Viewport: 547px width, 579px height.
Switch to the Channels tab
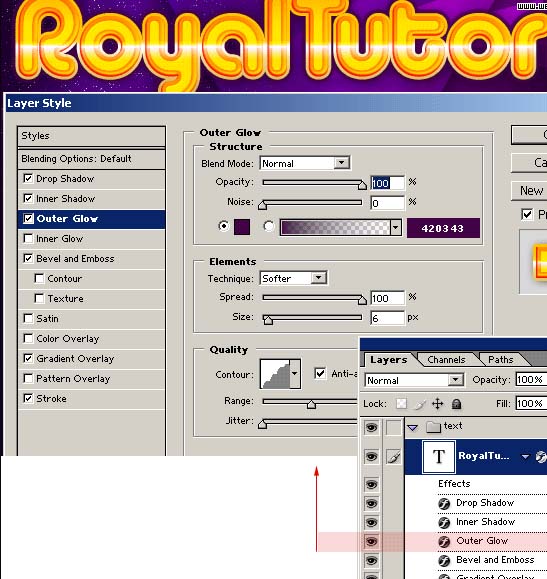pos(446,360)
